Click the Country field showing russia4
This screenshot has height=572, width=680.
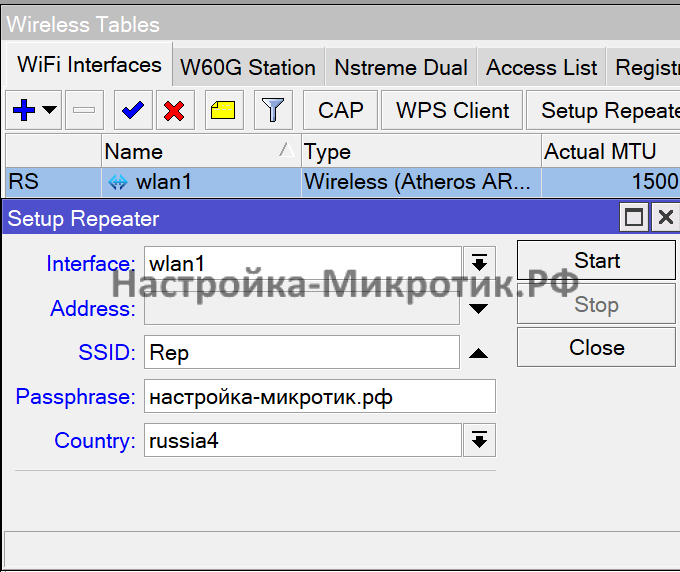302,441
